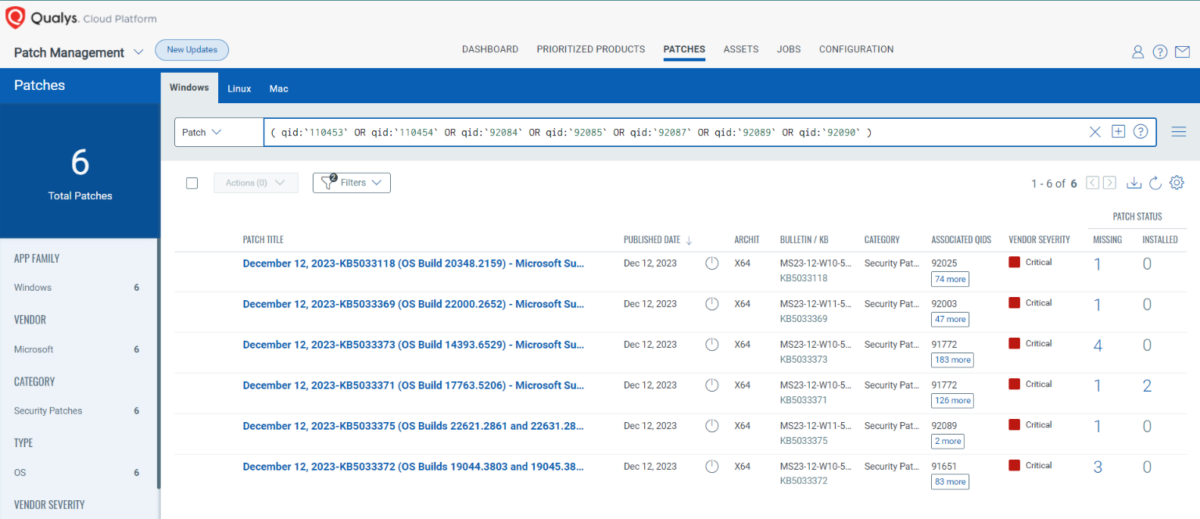Download the patch list
Screen dimensions: 1200x519
(x=1134, y=183)
